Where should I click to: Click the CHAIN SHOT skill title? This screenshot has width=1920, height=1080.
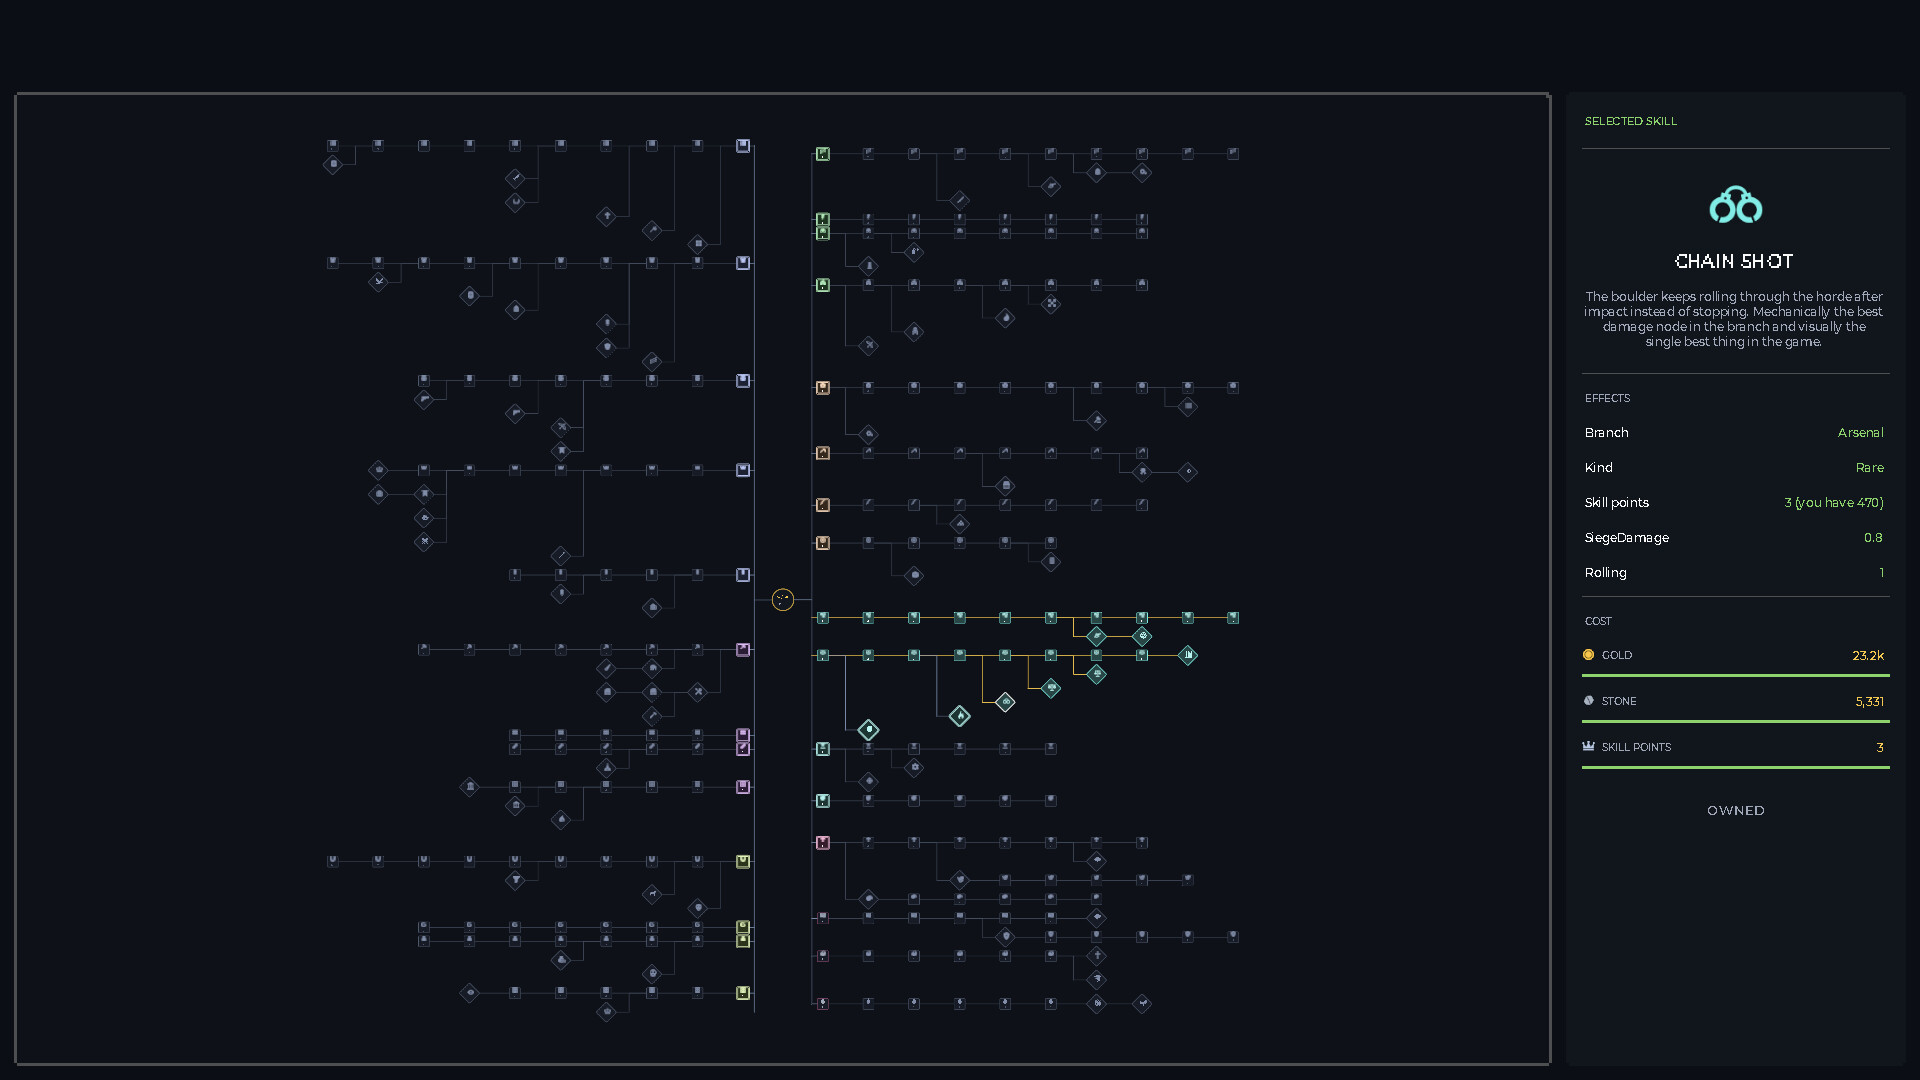(x=1735, y=261)
